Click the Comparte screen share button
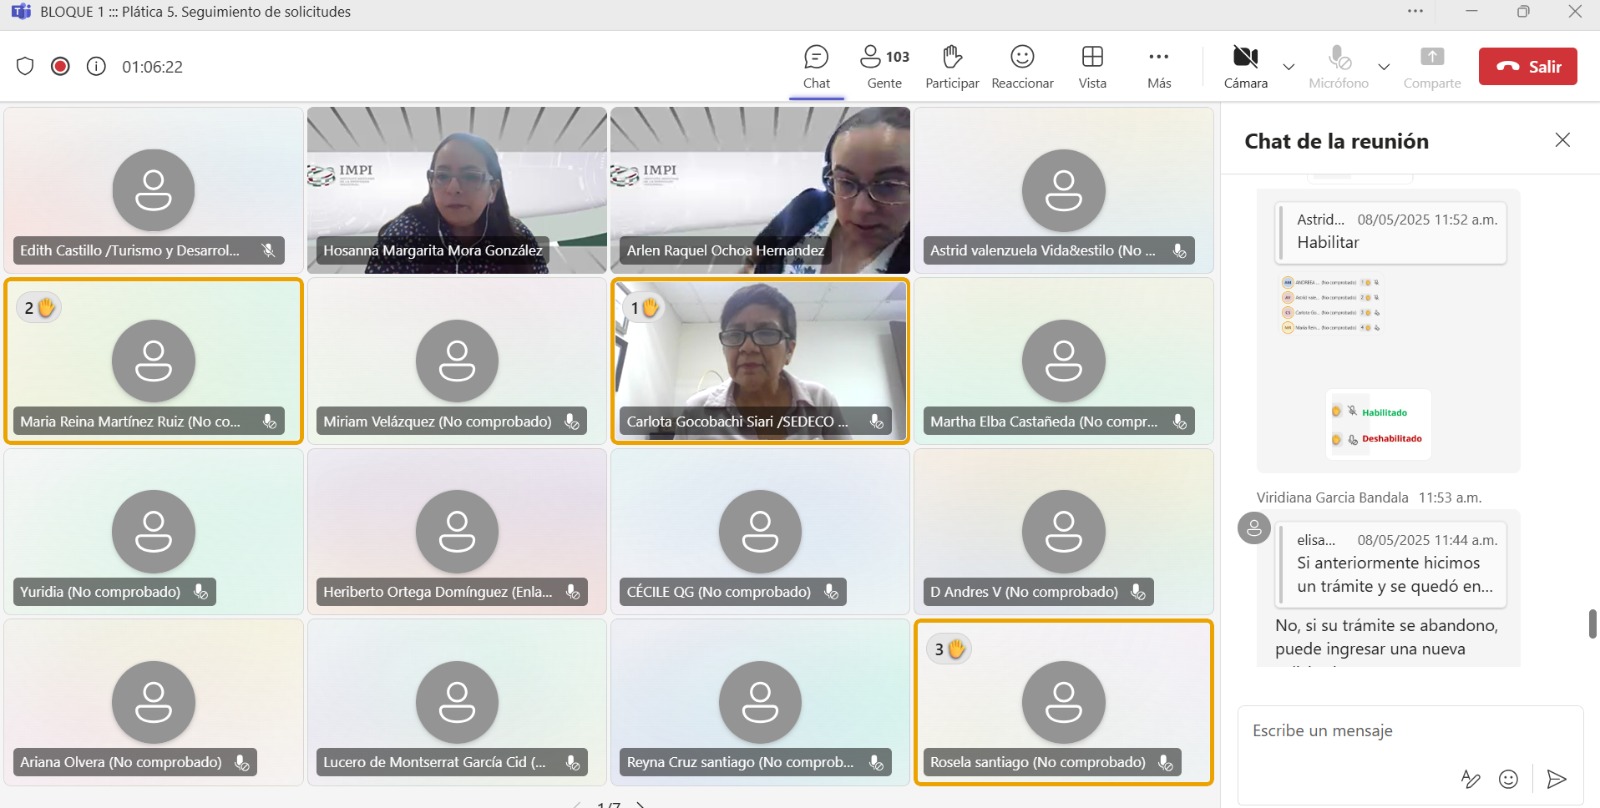This screenshot has height=808, width=1600. (x=1432, y=67)
